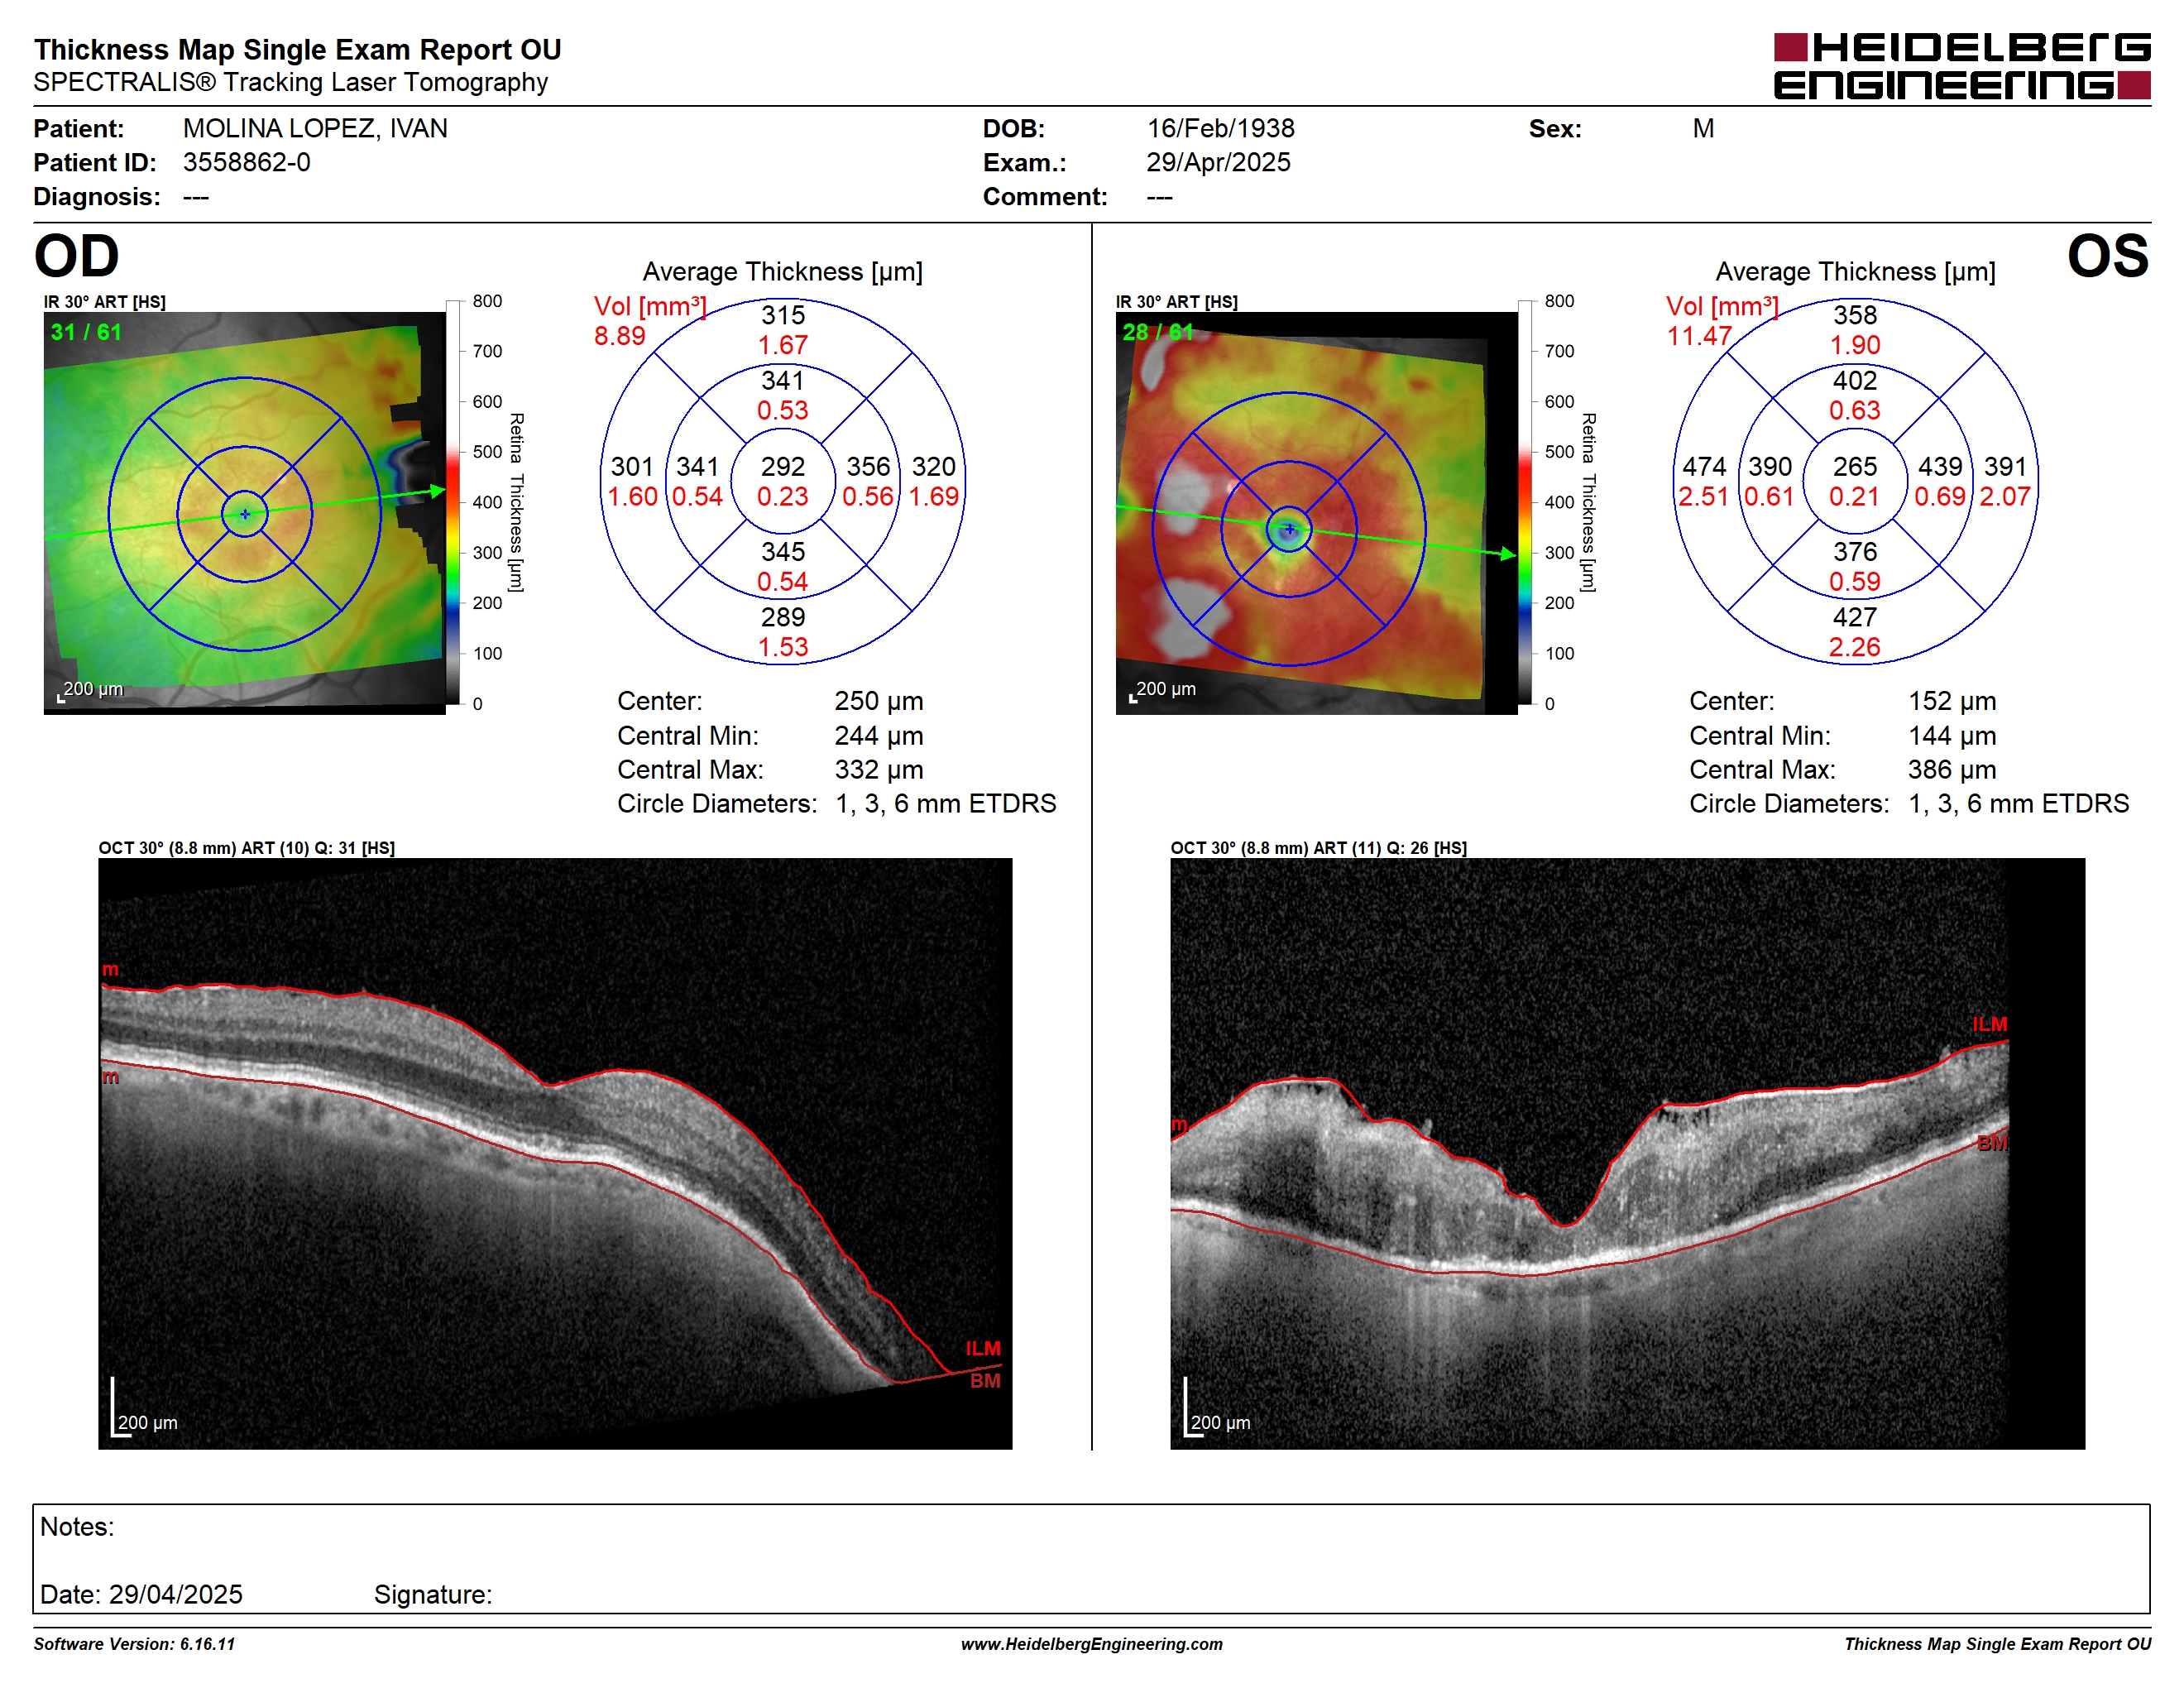The height and width of the screenshot is (1688, 2184).
Task: Click OS outer left thickness 474
Action: pos(1704,467)
